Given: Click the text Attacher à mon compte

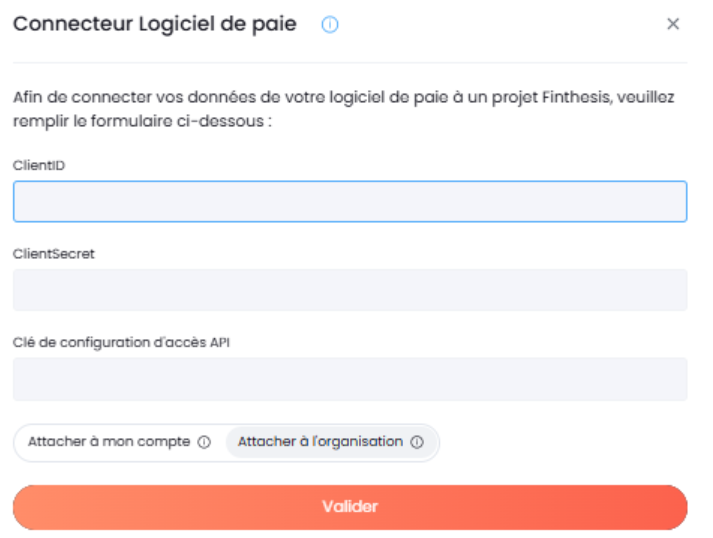Looking at the screenshot, I should click(109, 442).
